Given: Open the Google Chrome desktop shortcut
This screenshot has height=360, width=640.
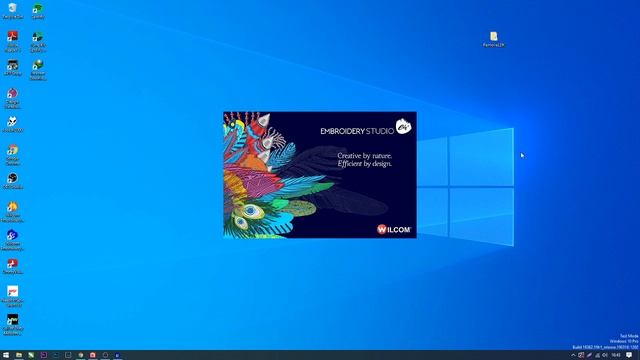Looking at the screenshot, I should [x=13, y=155].
